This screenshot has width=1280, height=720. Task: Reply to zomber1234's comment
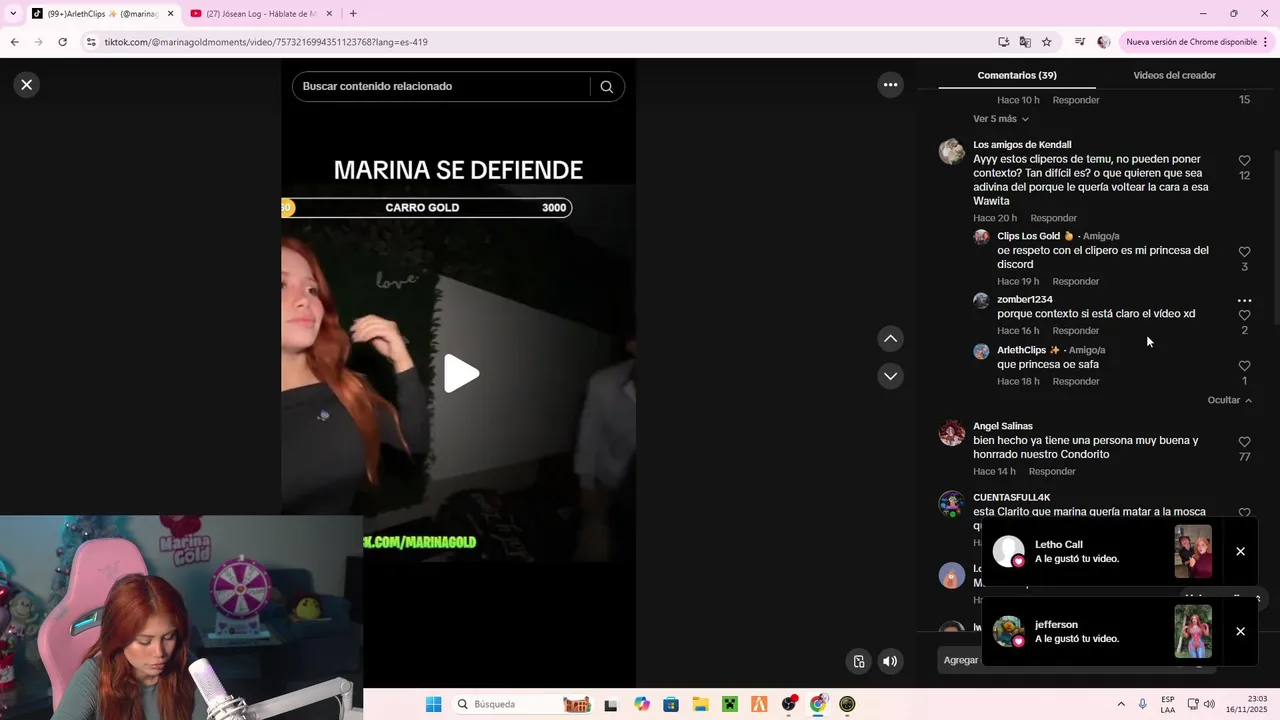click(x=1075, y=331)
